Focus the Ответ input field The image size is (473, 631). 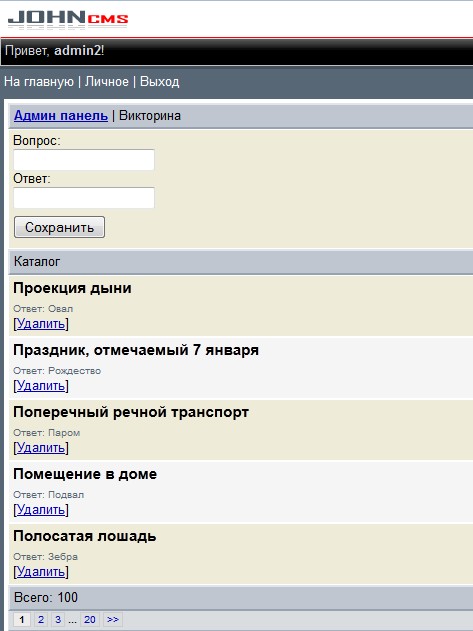coord(84,198)
